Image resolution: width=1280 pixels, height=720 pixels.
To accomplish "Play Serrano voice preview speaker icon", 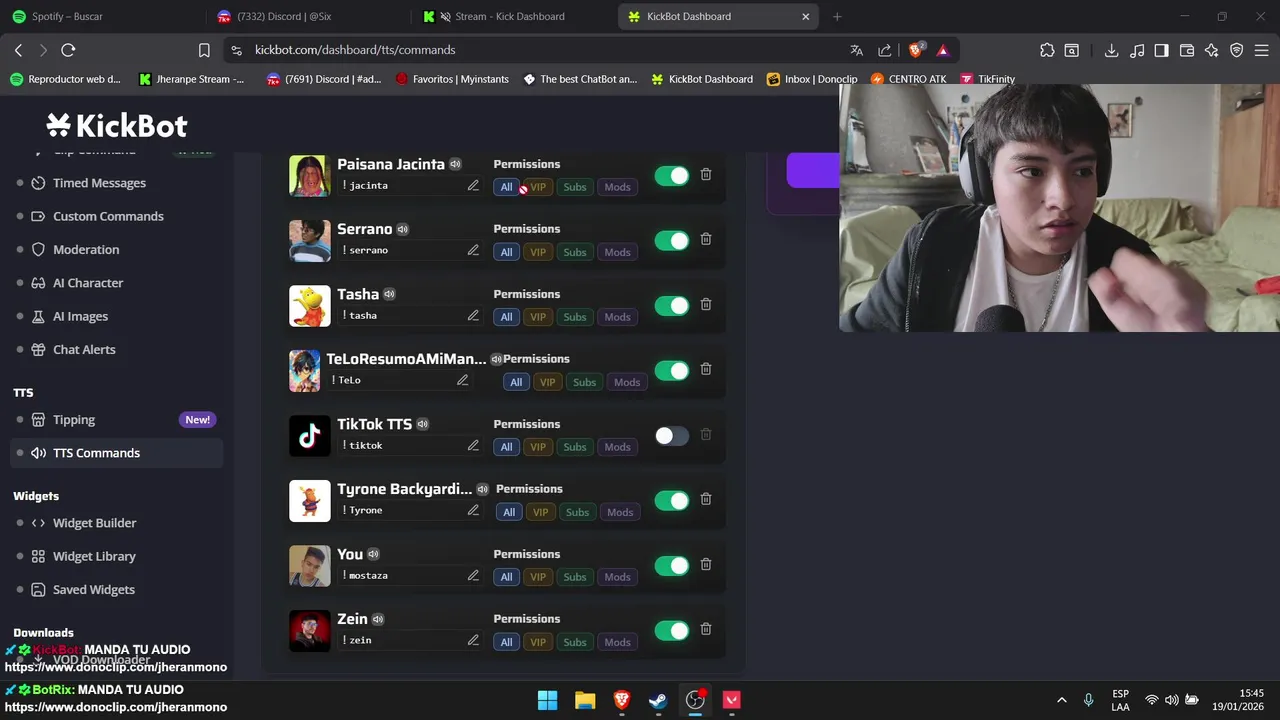I will pos(402,229).
